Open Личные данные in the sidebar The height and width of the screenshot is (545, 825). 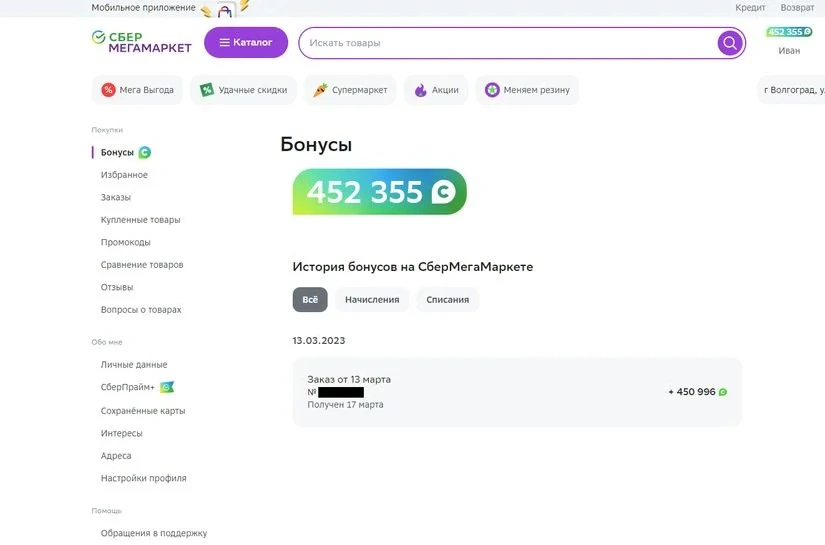coord(134,365)
